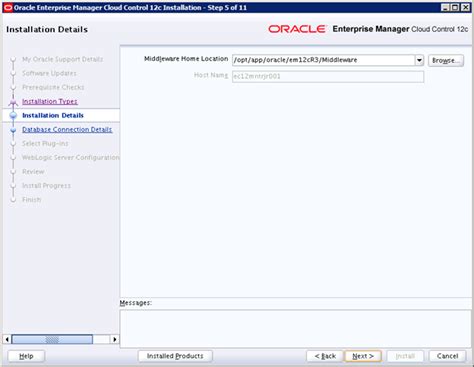Click into the Middleware Home Location path field
The width and height of the screenshot is (474, 367).
(x=323, y=60)
